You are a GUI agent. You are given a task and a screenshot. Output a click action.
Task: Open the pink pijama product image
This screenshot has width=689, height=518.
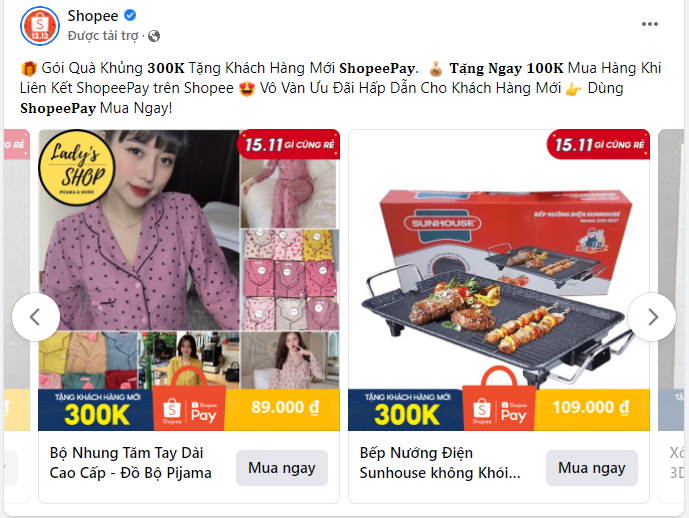[x=189, y=280]
